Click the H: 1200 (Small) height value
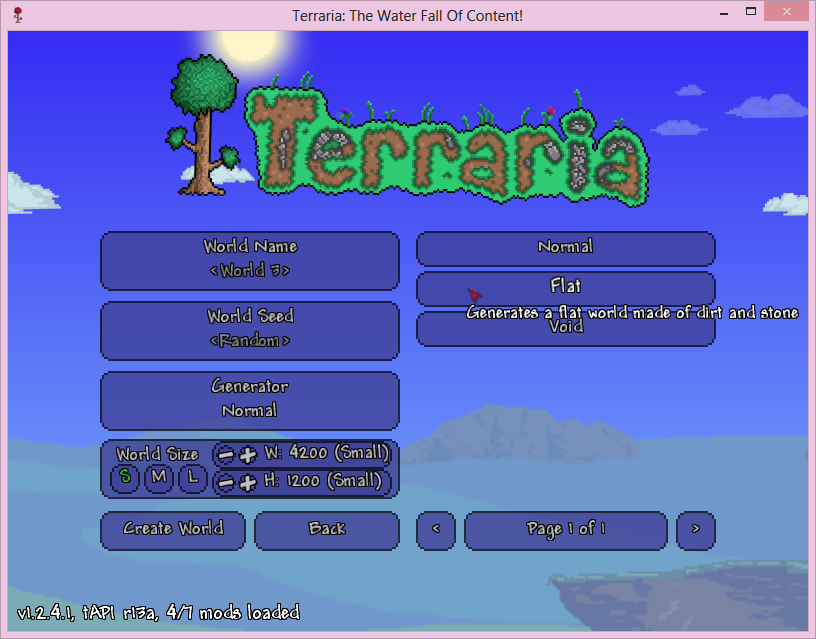This screenshot has height=639, width=816. click(323, 480)
